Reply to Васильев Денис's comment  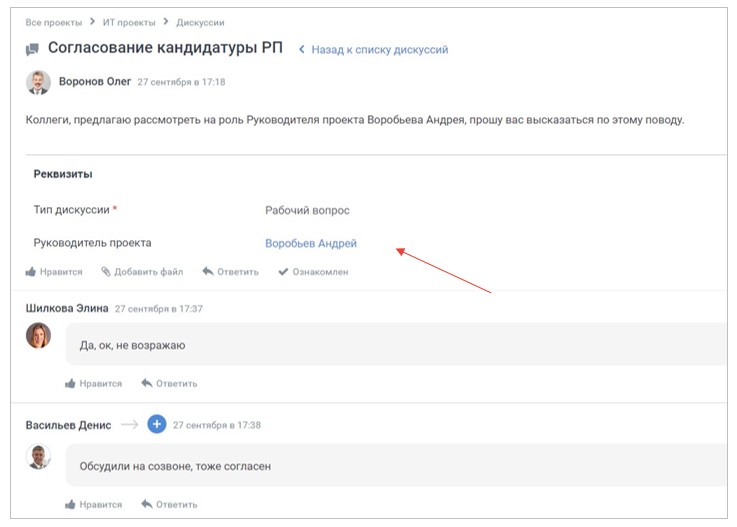point(169,504)
